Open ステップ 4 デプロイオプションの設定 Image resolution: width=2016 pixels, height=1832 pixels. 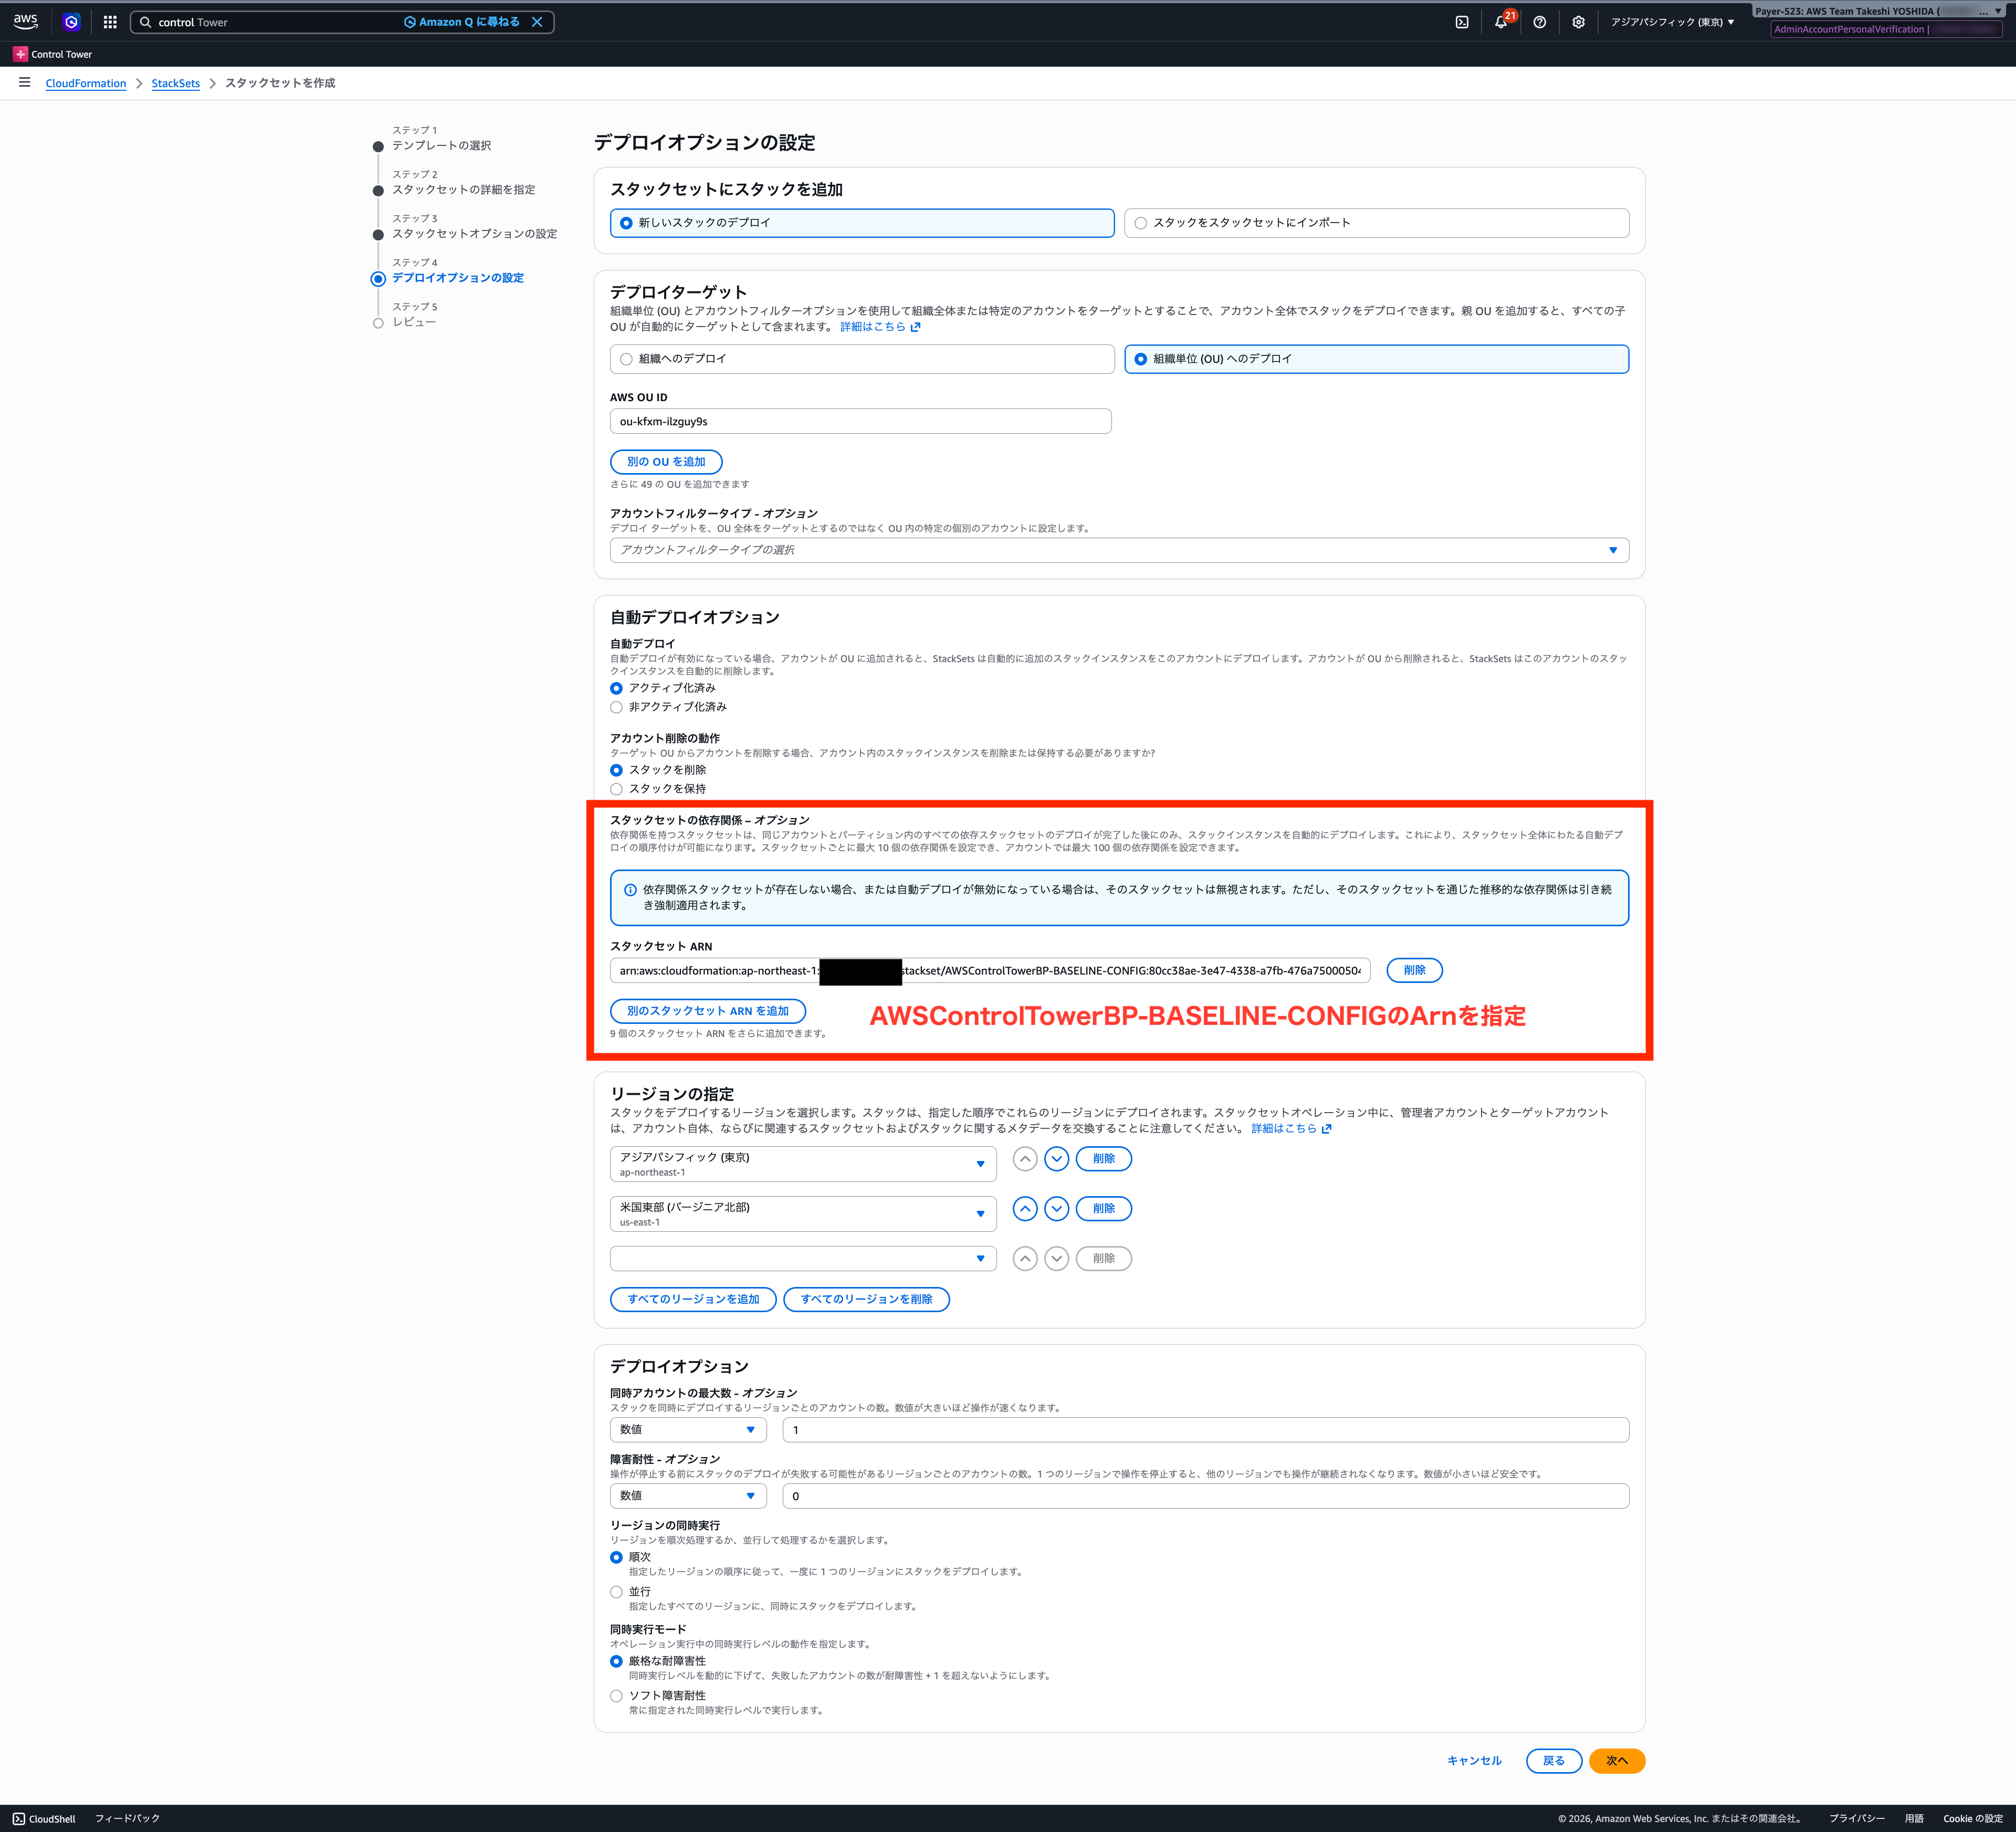click(x=458, y=278)
